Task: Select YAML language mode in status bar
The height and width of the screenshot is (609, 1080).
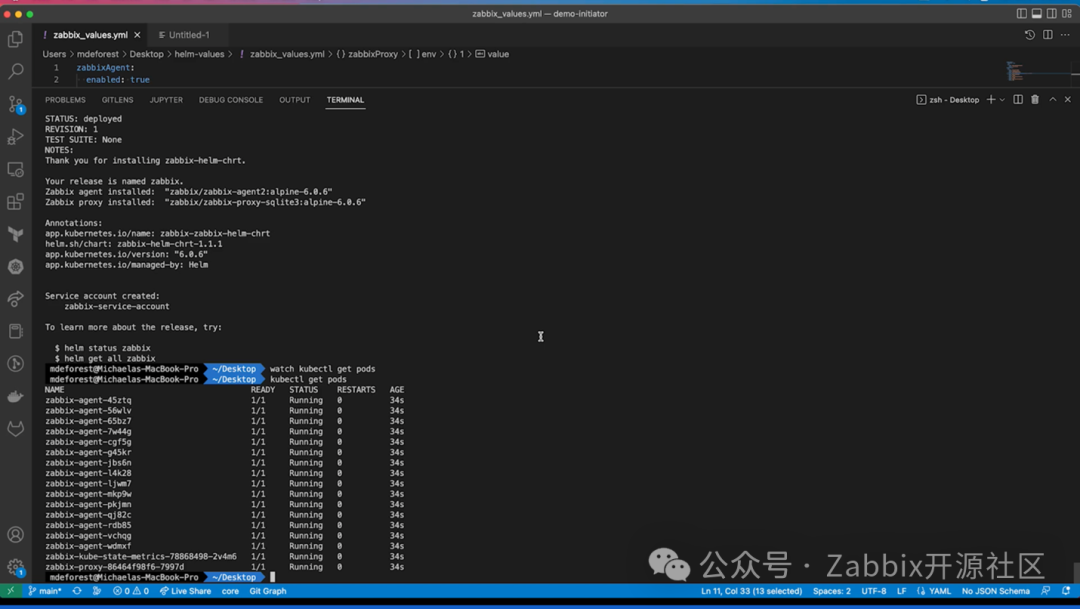Action: tap(939, 591)
